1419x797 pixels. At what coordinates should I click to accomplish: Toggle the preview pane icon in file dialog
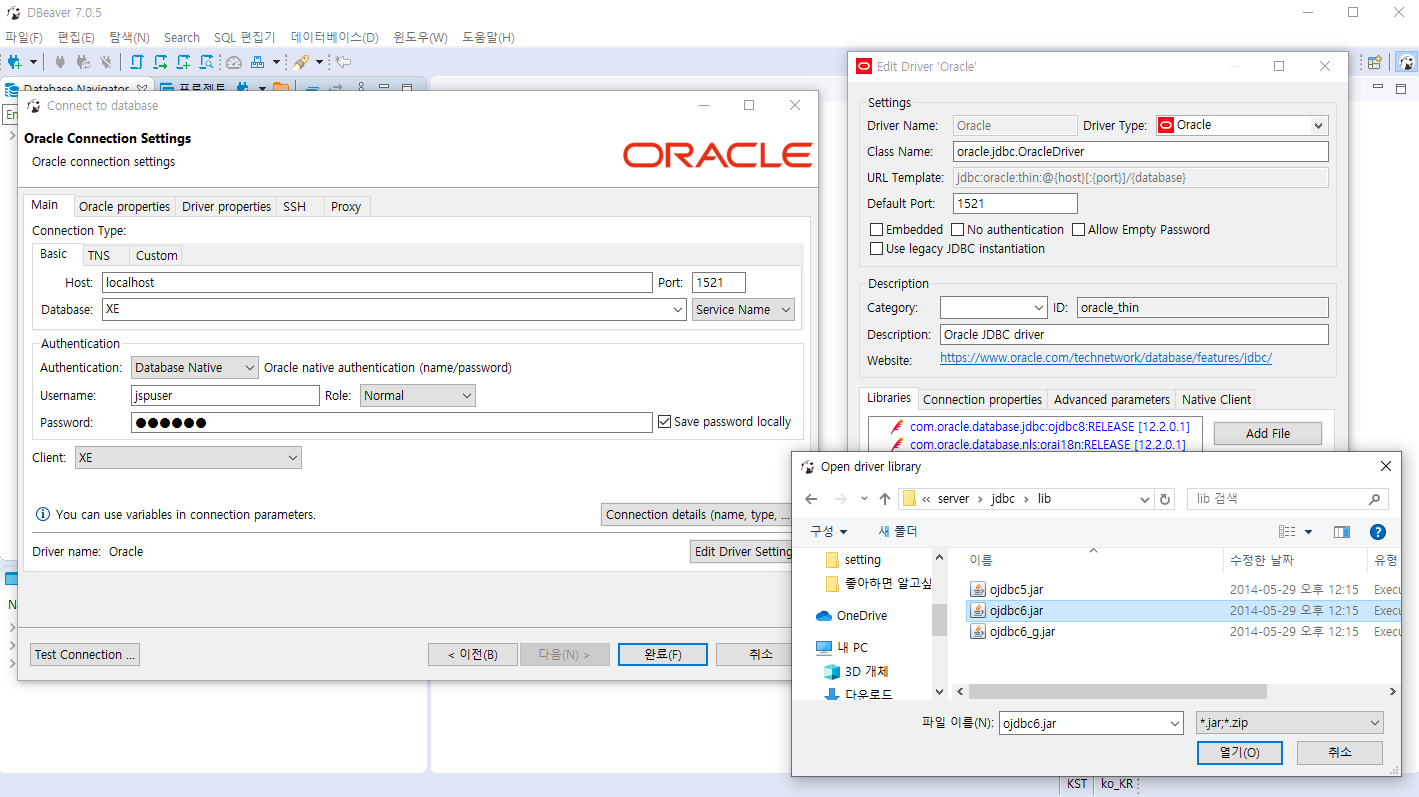[1342, 532]
